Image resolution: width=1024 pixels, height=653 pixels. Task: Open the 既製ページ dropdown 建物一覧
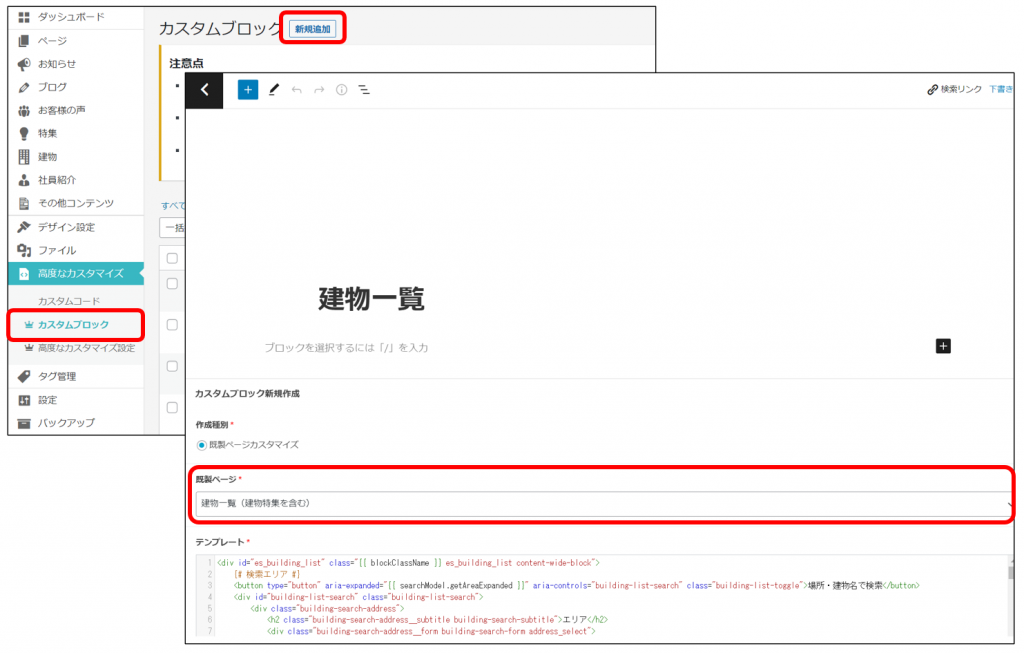(x=603, y=503)
